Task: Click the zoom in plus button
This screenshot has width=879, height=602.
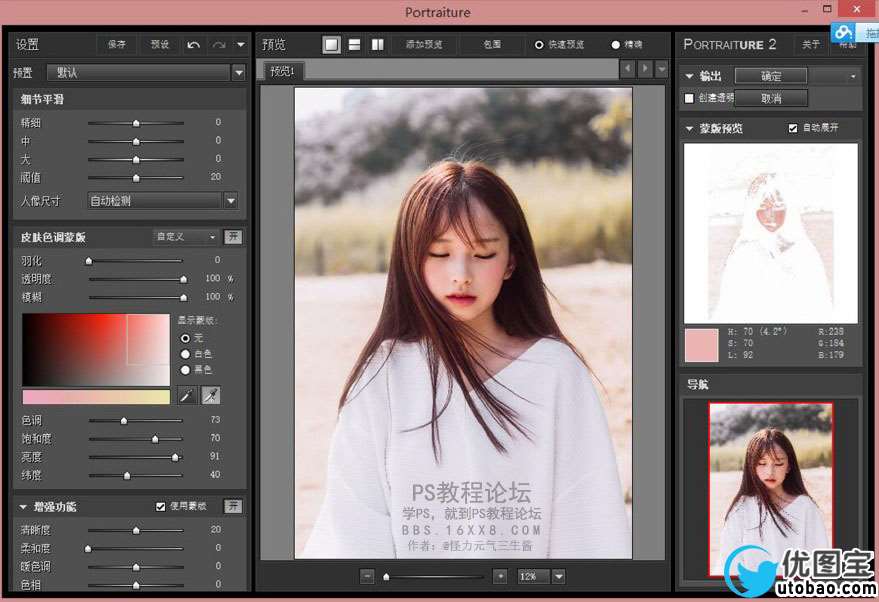Action: [500, 576]
